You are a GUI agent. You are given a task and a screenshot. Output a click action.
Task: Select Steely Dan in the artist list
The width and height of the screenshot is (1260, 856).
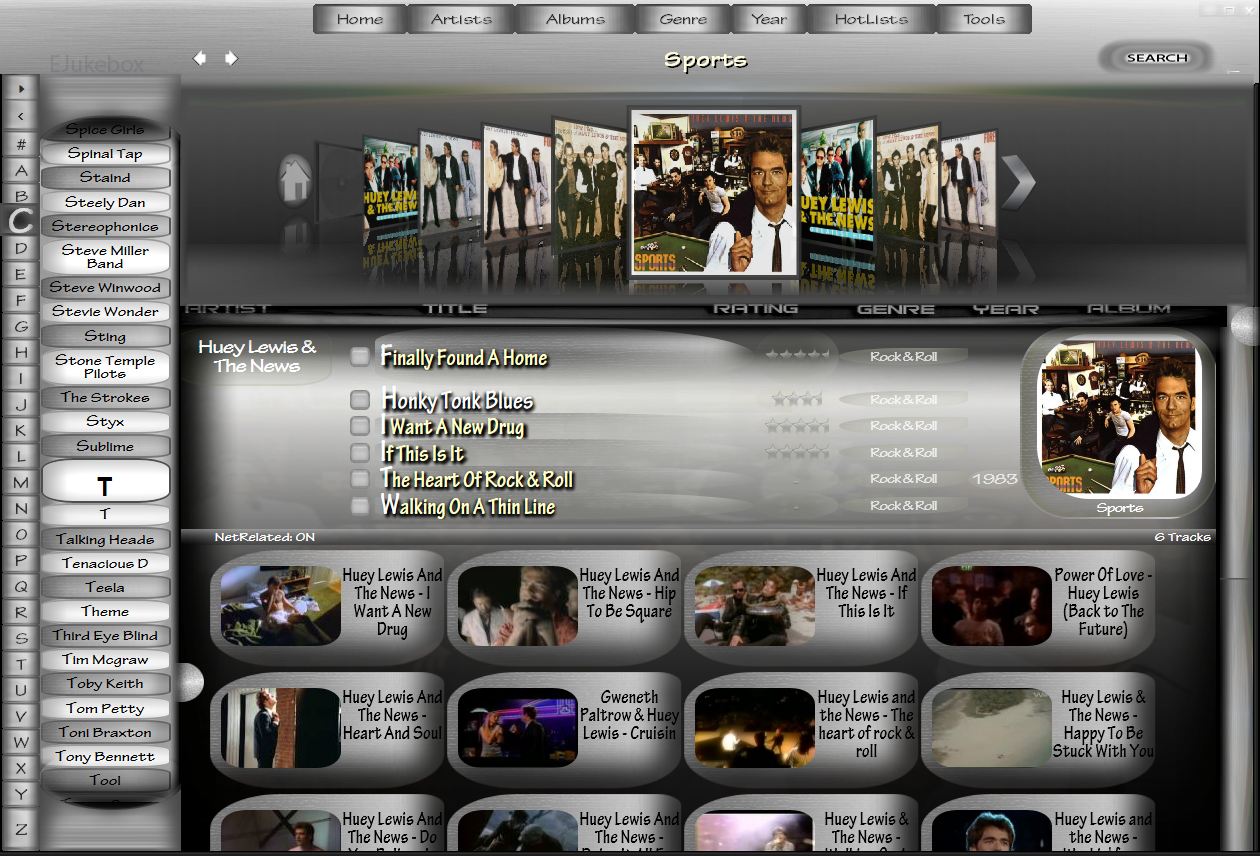coord(105,202)
